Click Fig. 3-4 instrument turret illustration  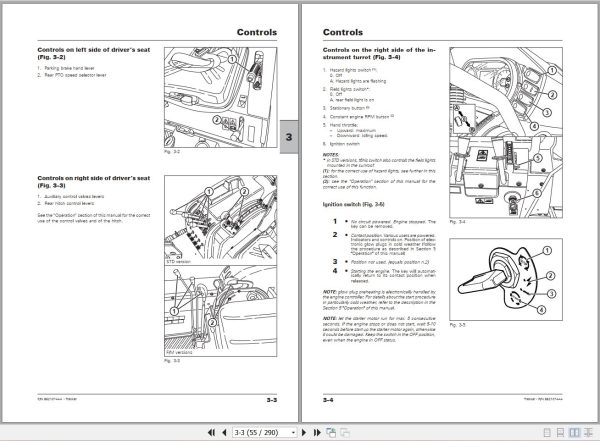pyautogui.click(x=506, y=133)
